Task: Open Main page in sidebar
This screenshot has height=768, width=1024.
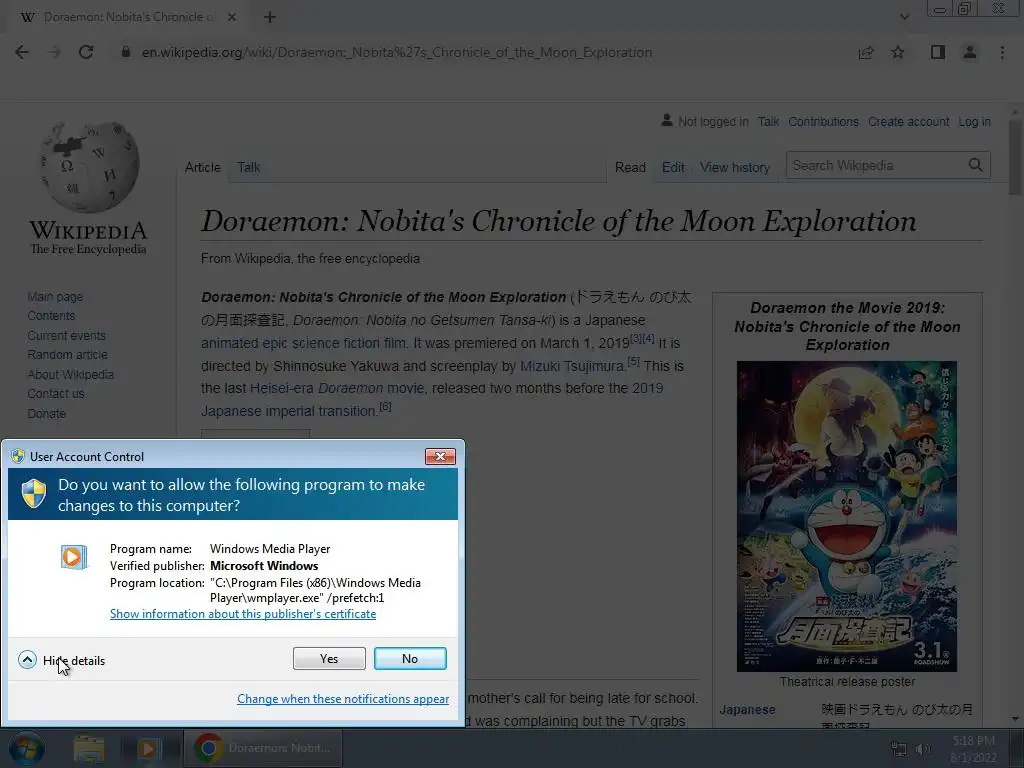Action: 55,296
